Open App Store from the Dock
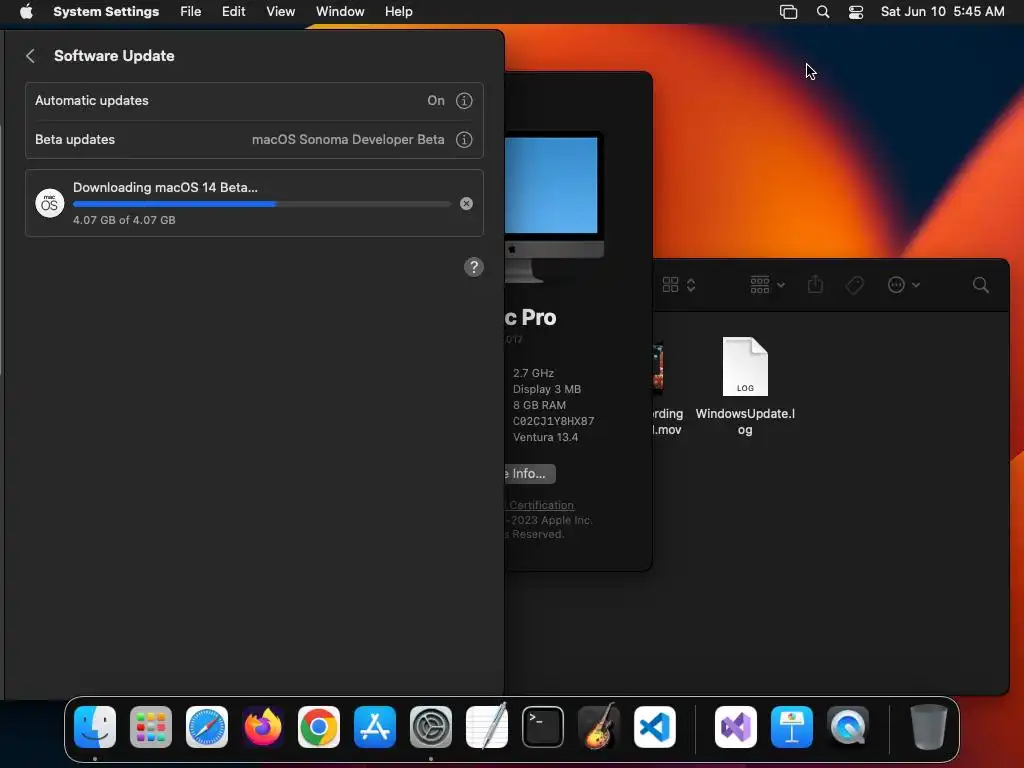The image size is (1024, 768). (375, 727)
